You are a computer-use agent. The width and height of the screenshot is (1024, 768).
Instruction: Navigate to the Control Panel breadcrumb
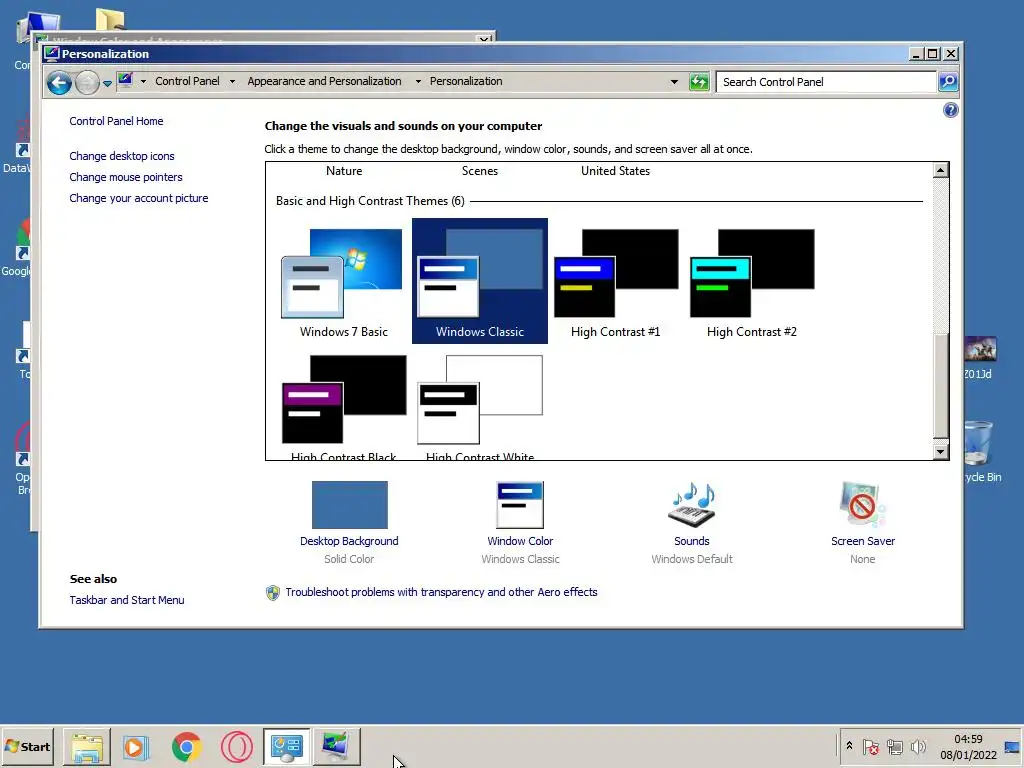[187, 81]
